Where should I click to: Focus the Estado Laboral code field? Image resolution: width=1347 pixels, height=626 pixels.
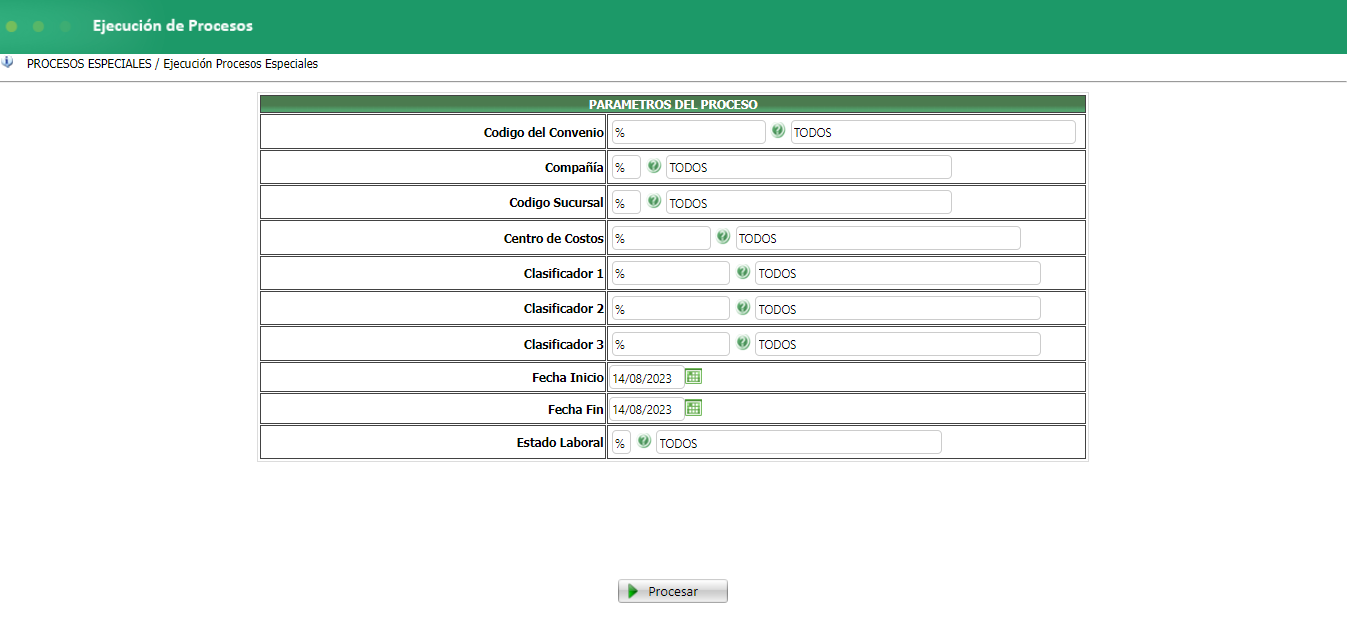[621, 442]
